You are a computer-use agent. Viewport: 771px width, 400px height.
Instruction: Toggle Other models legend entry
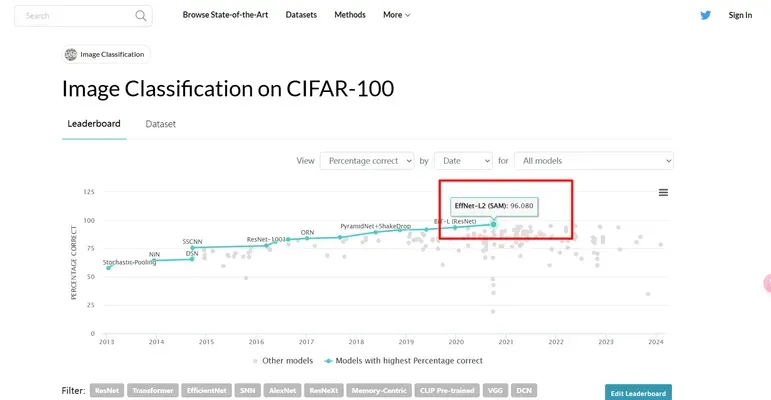click(283, 361)
